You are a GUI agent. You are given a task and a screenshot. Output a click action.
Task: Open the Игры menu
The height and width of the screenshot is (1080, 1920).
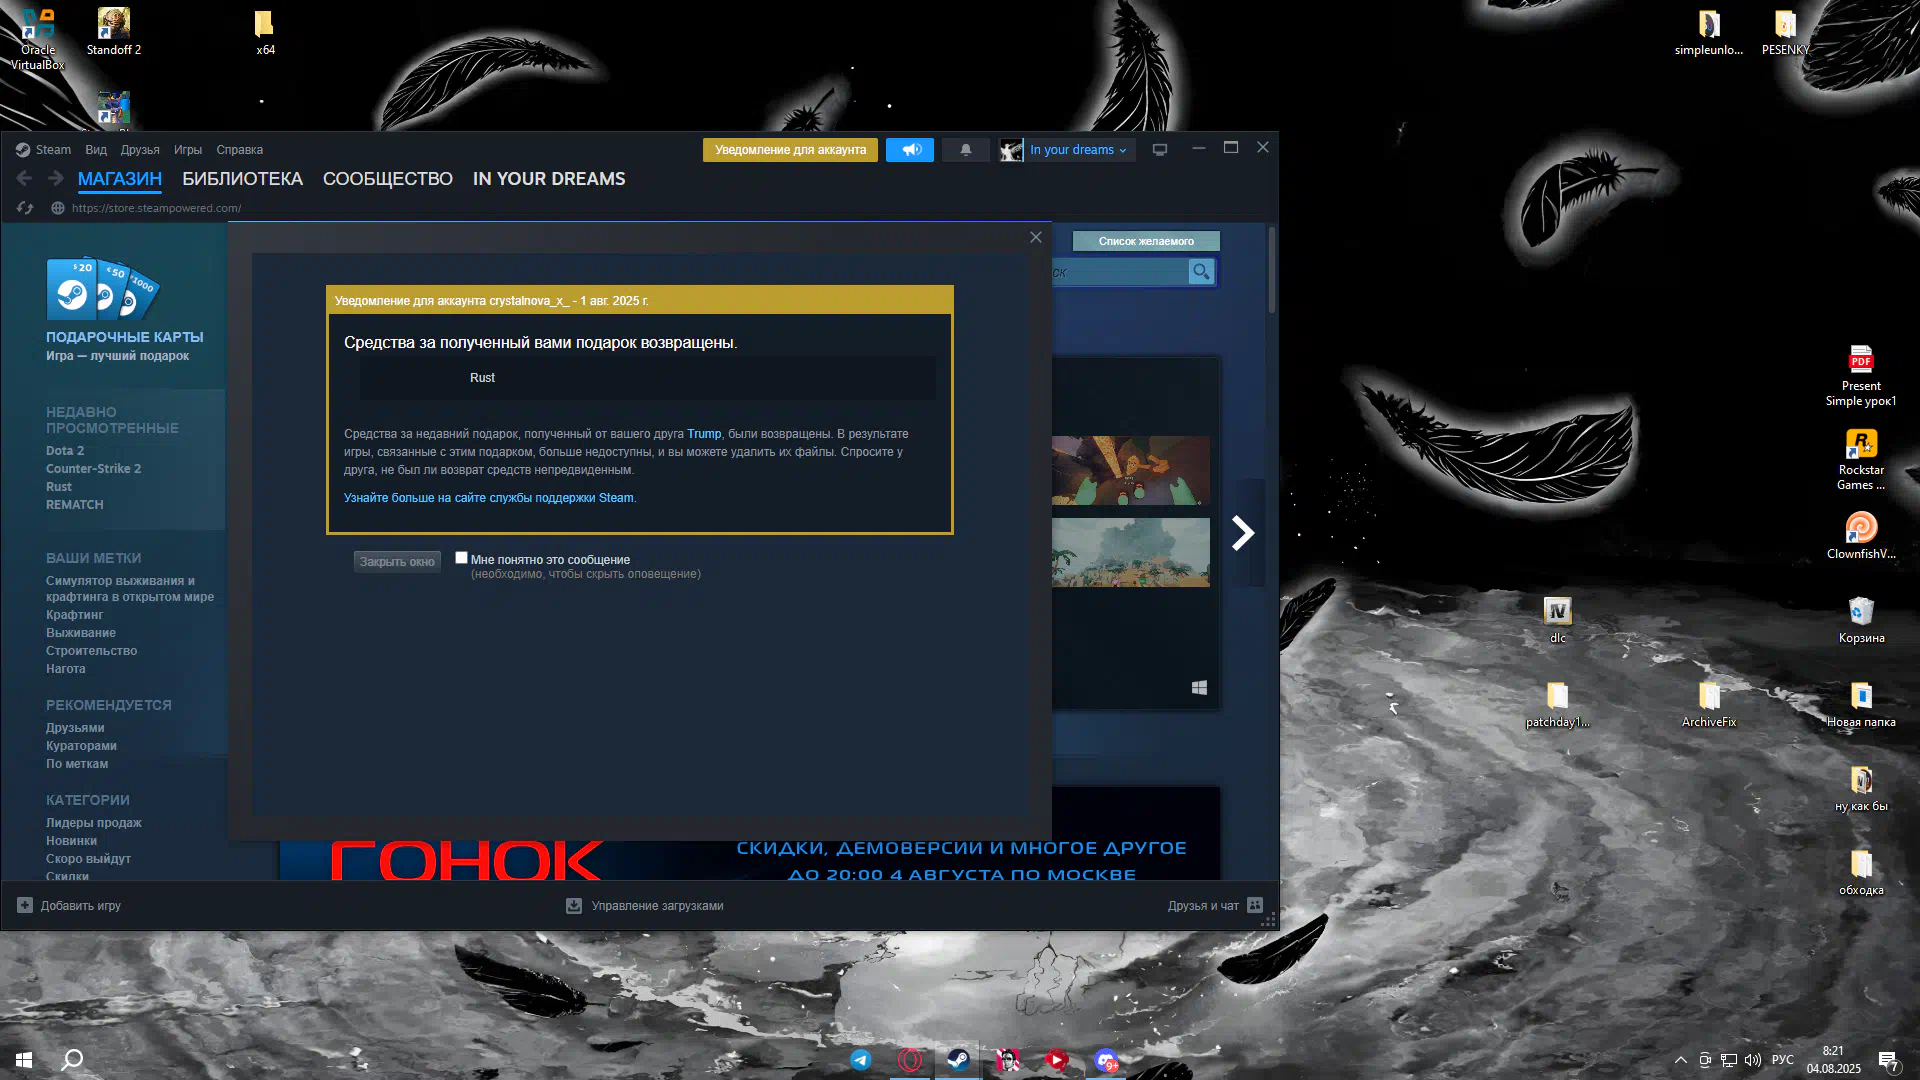(x=188, y=150)
